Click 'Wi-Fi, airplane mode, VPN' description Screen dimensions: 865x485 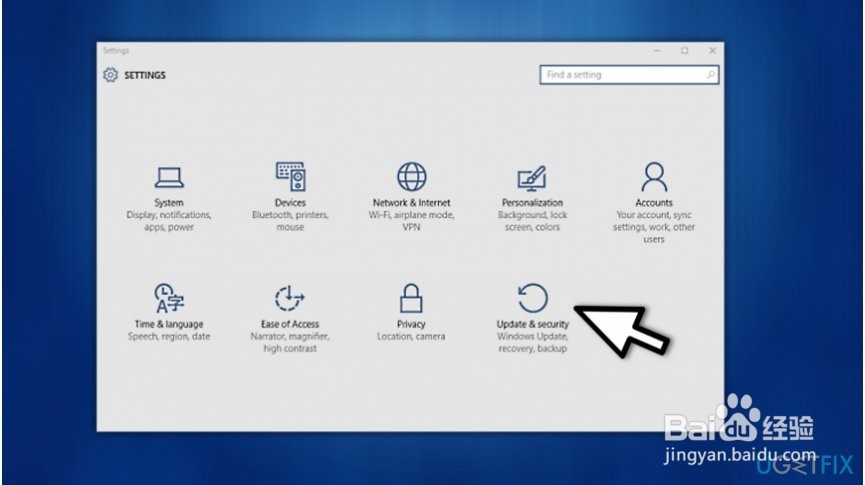point(412,221)
